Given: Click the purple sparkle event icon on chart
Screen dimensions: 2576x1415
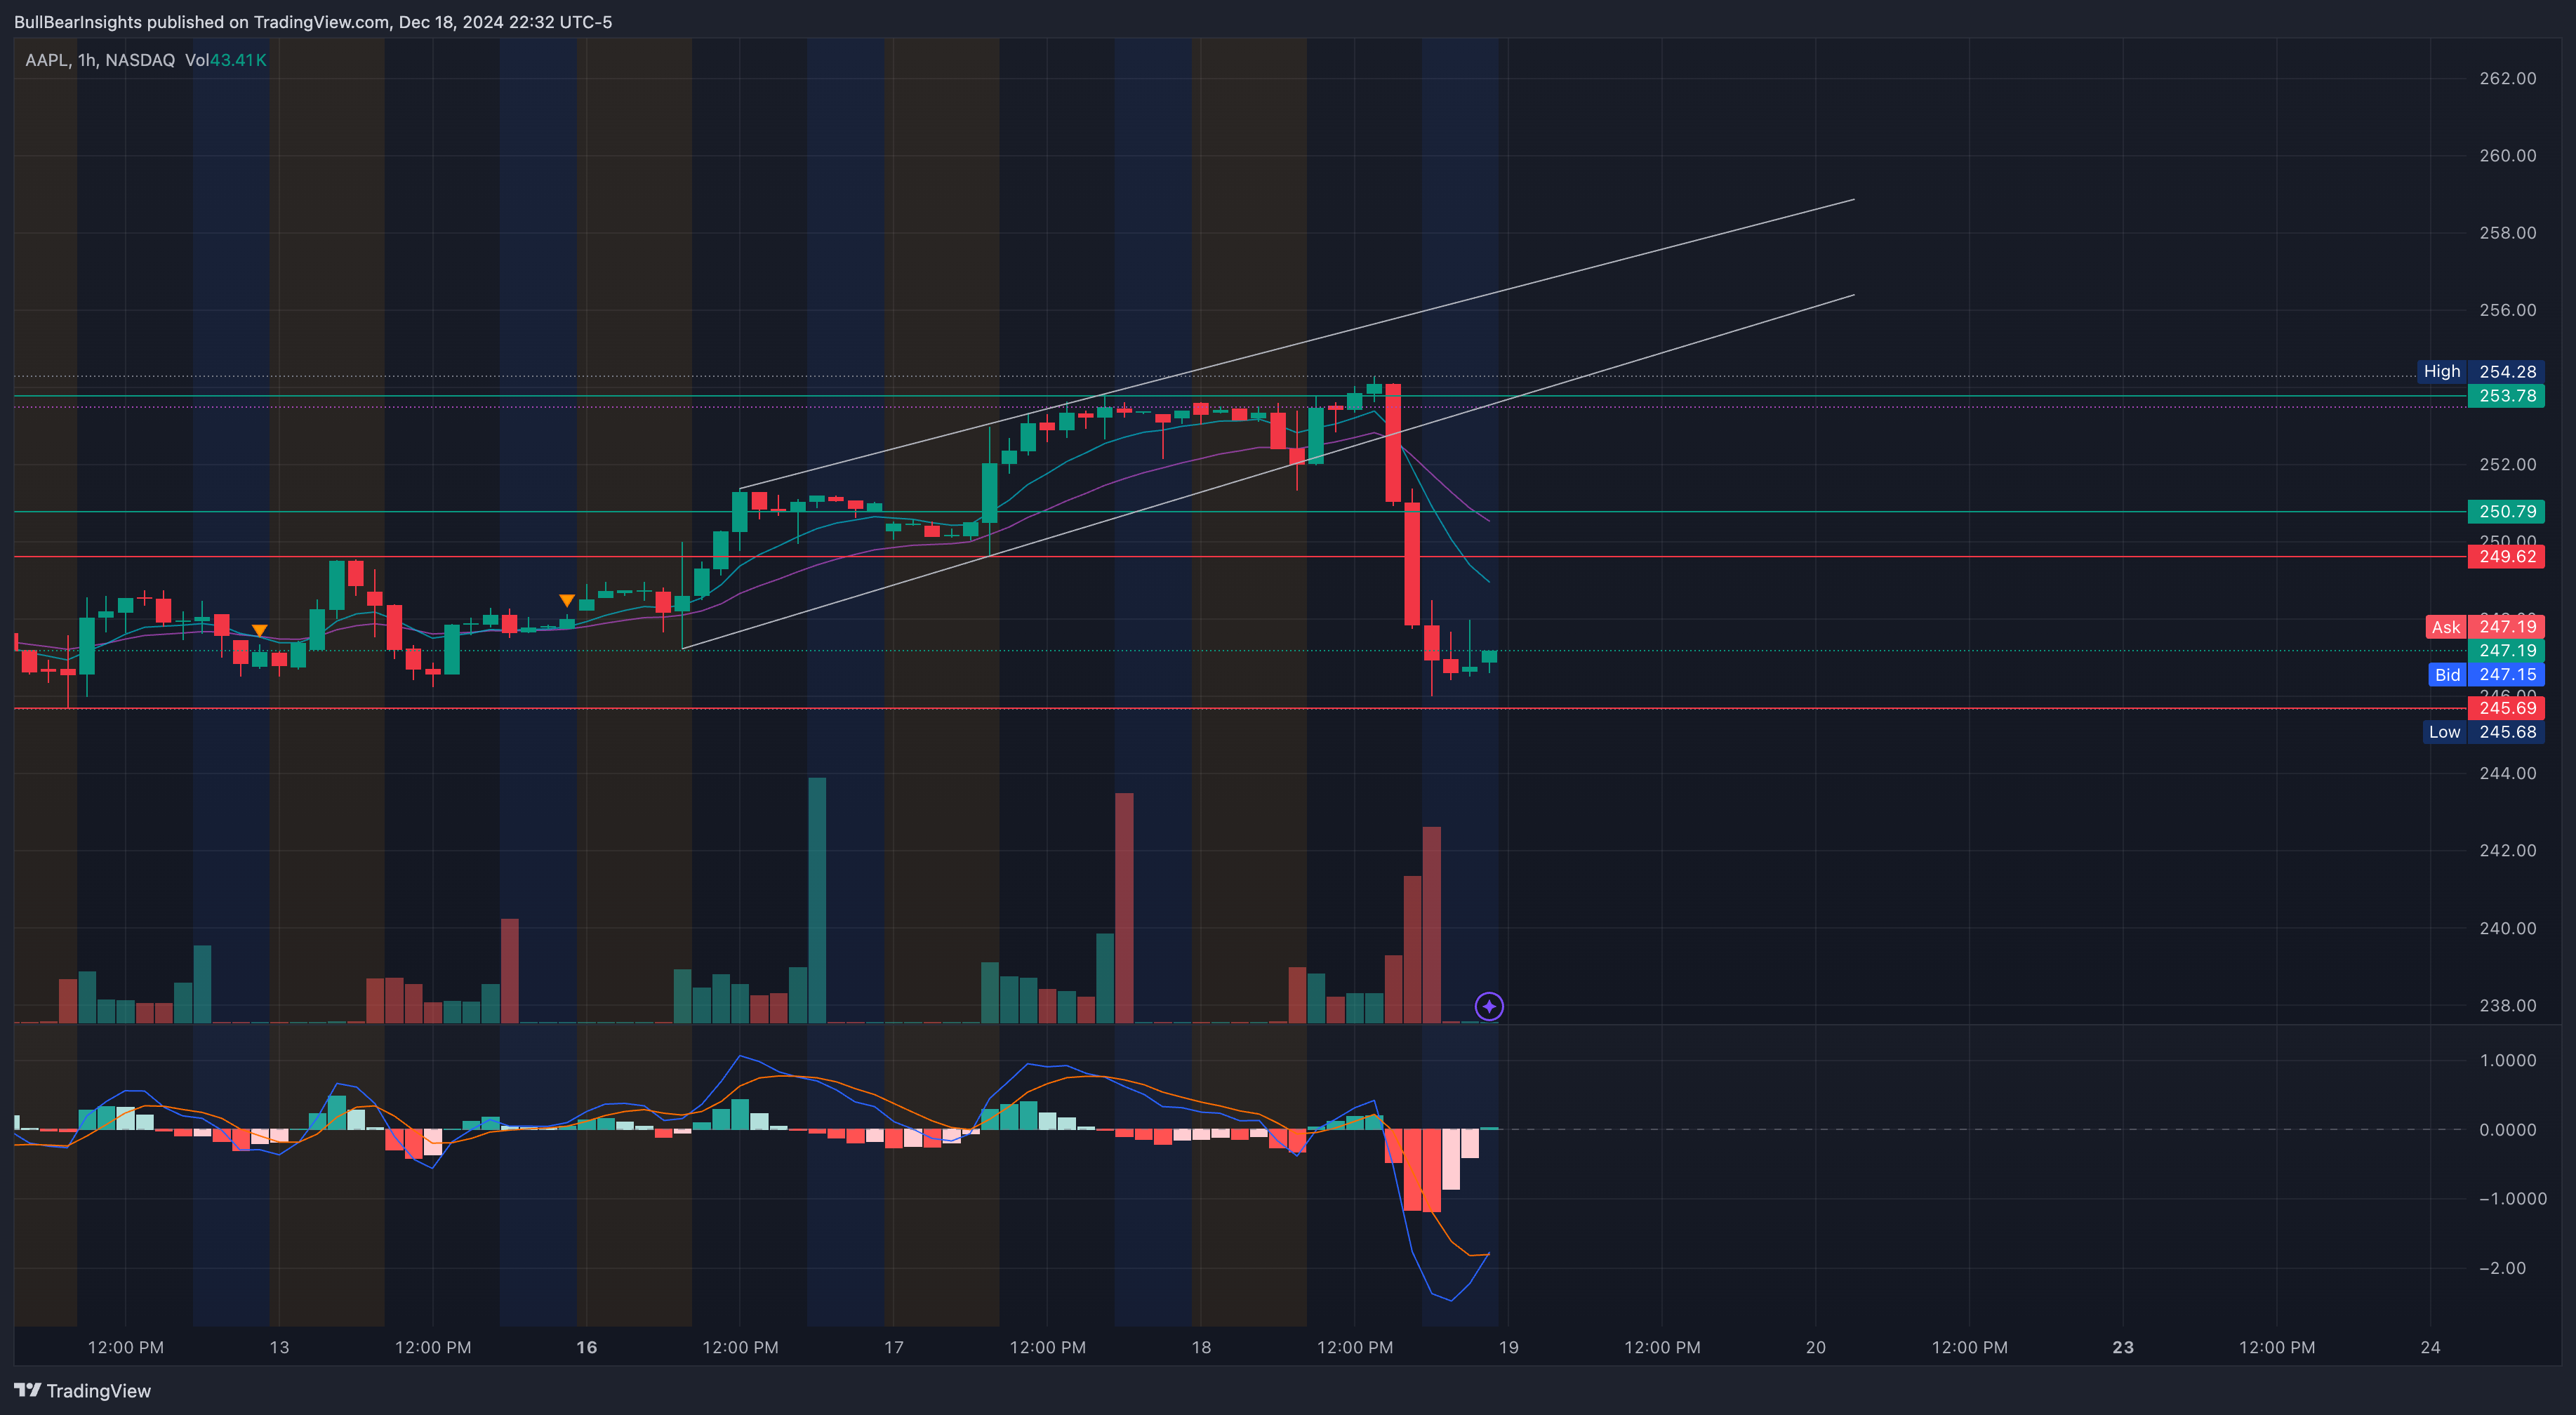Looking at the screenshot, I should (x=1489, y=1006).
